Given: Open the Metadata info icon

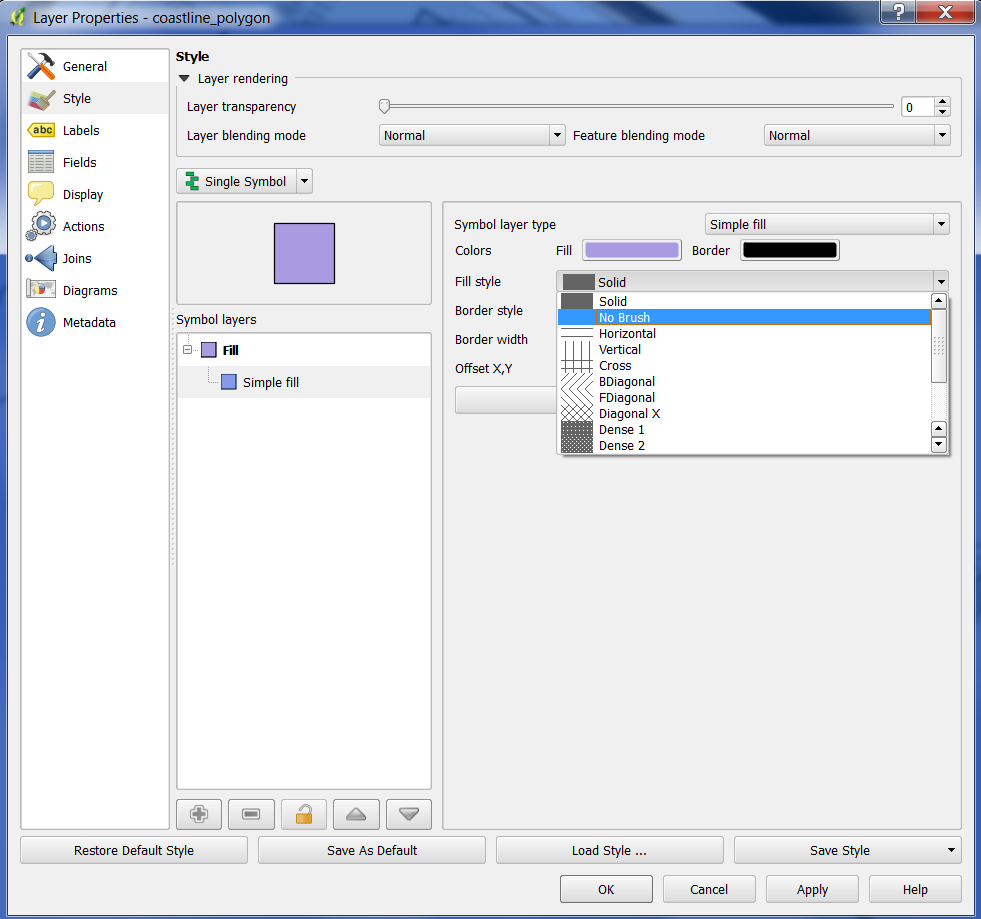Looking at the screenshot, I should coord(41,323).
